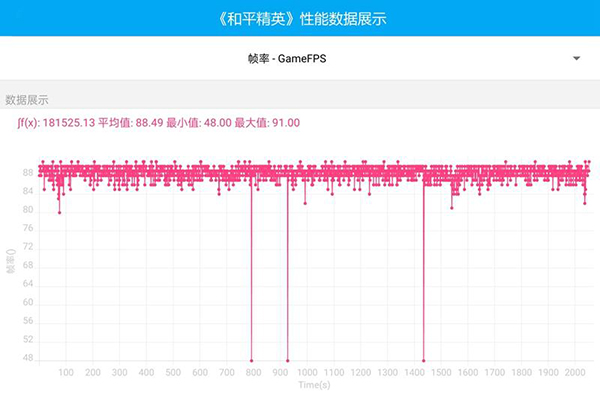Select the 最大值 91.00 maximum readout
The width and height of the screenshot is (600, 400).
[268, 123]
